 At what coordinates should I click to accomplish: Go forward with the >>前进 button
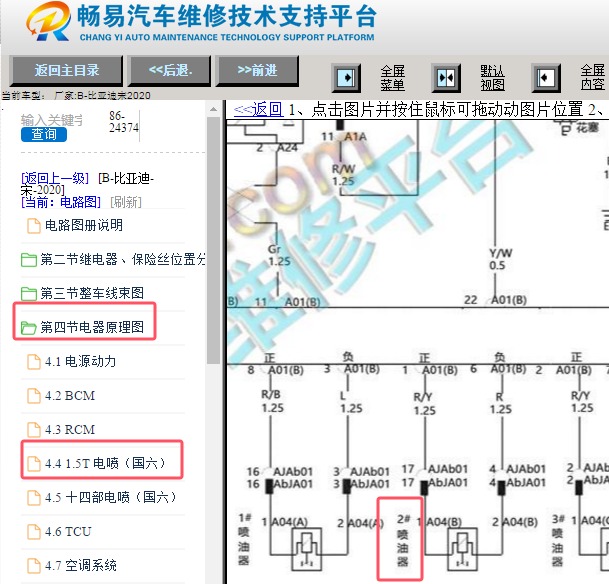pos(258,71)
